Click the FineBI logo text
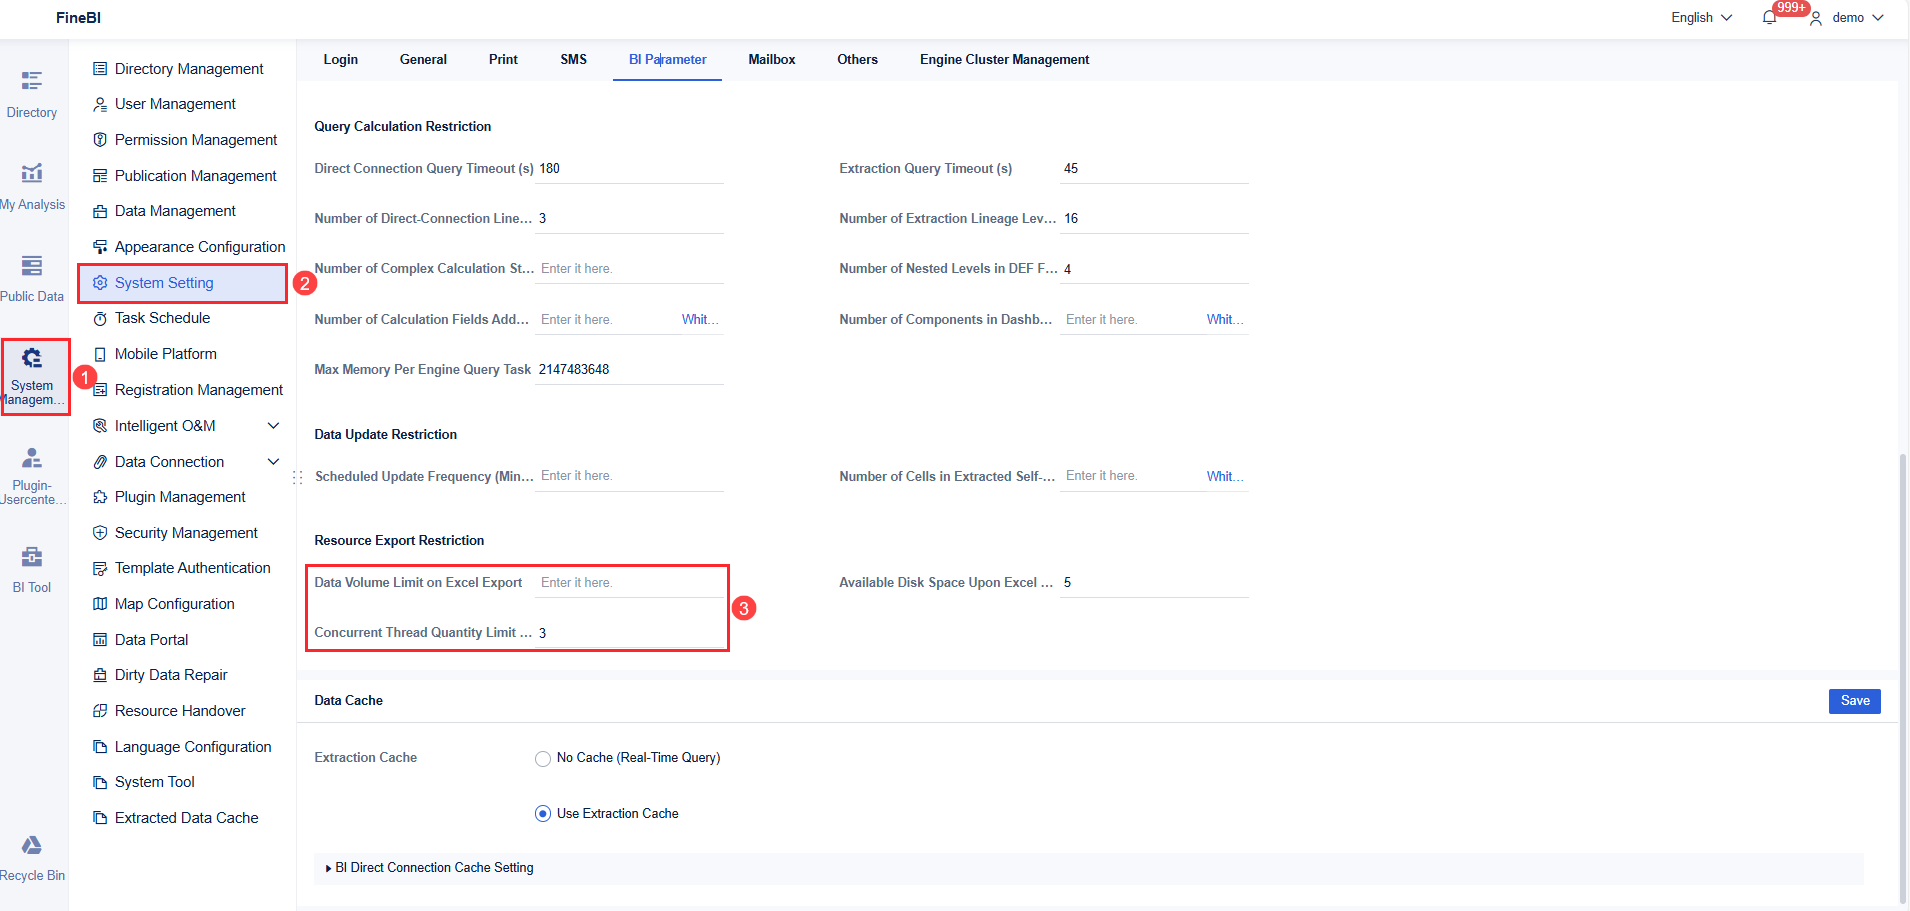The width and height of the screenshot is (1910, 911). (x=78, y=18)
